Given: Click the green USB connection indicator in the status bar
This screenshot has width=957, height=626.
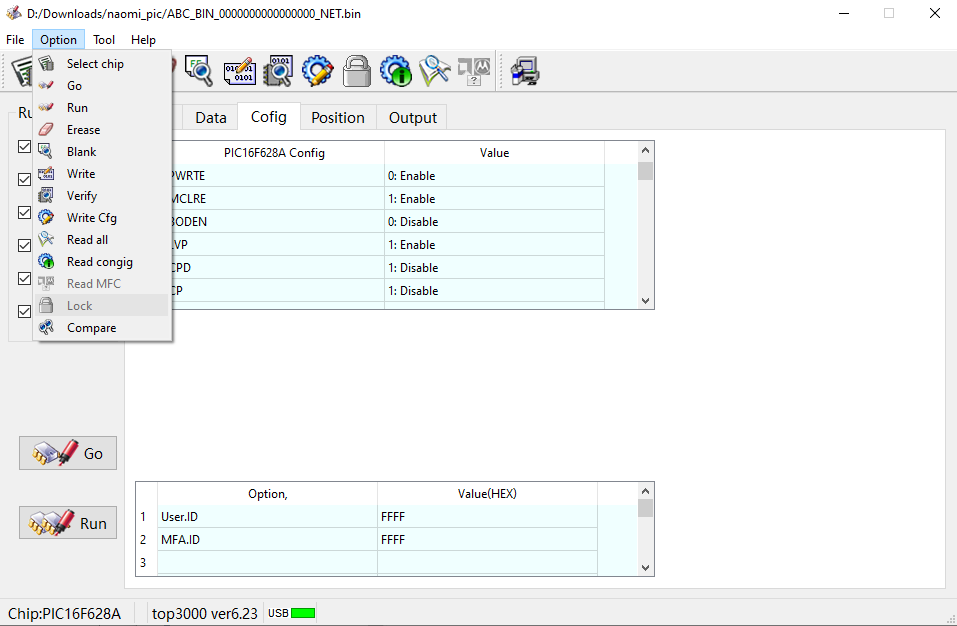Looking at the screenshot, I should pyautogui.click(x=303, y=613).
